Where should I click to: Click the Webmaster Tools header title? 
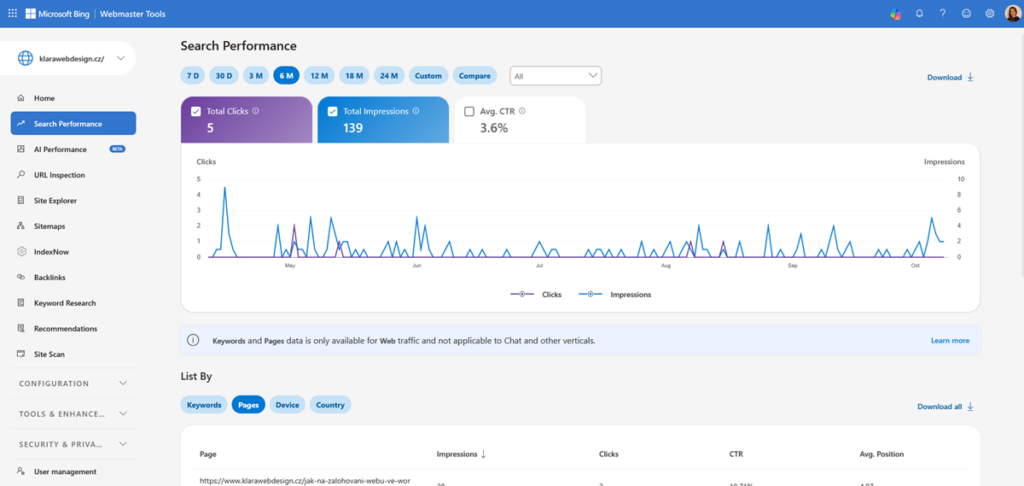point(133,14)
